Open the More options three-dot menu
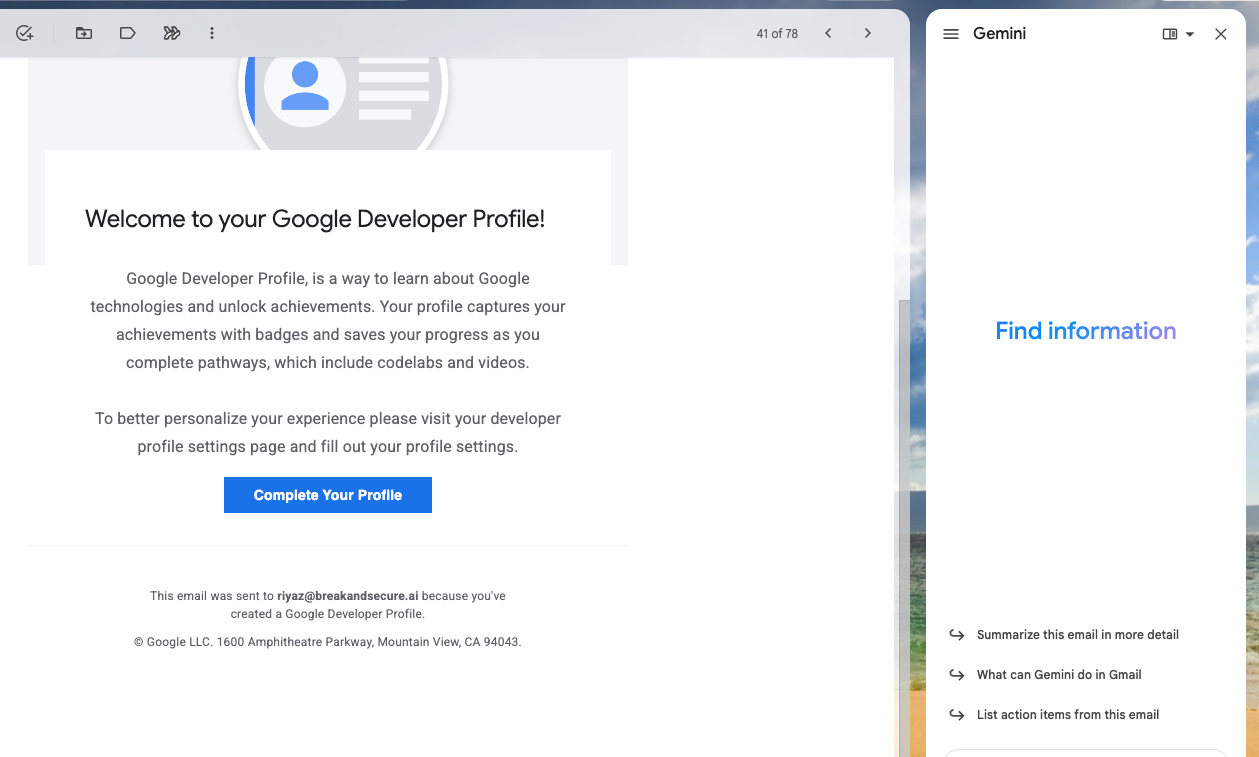The width and height of the screenshot is (1259, 757). pos(211,33)
